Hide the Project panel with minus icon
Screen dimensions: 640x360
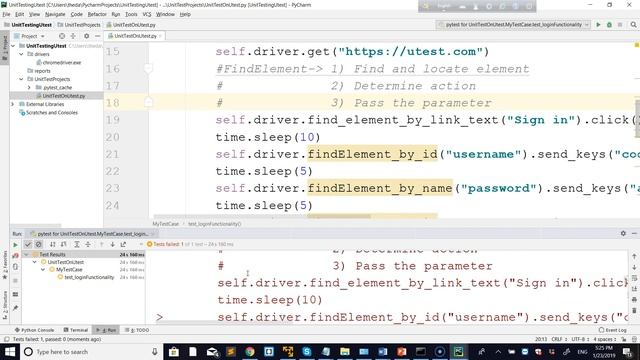click(x=98, y=36)
